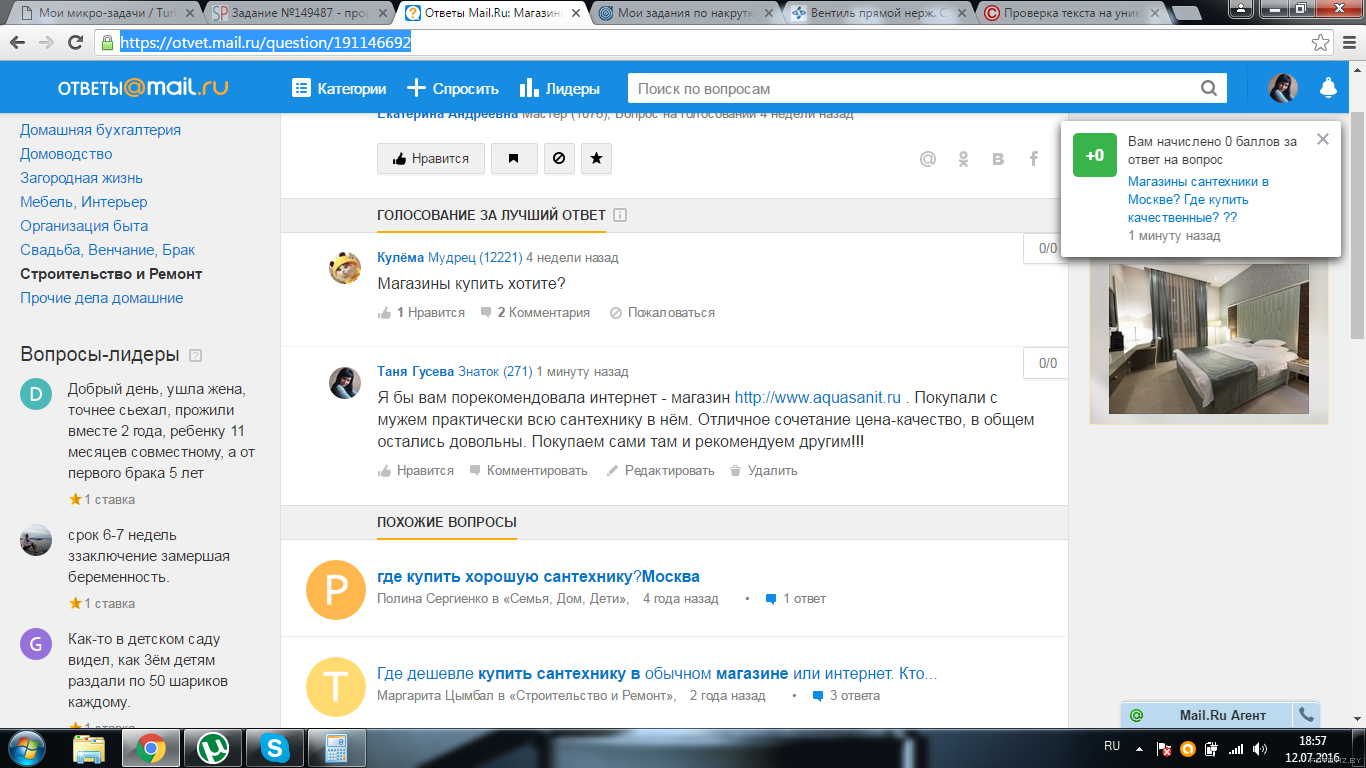Click the search magnifier icon
The height and width of the screenshot is (768, 1366).
(x=1208, y=88)
